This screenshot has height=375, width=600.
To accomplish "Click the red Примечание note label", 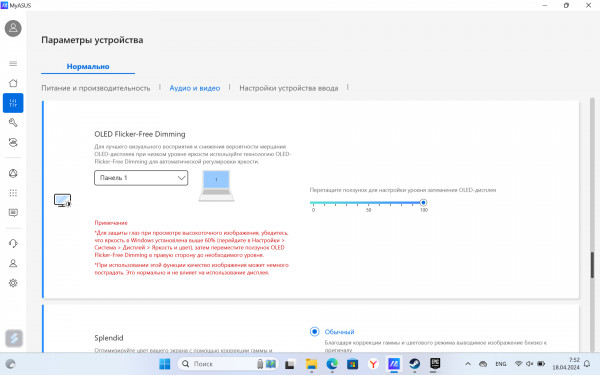I will coord(111,223).
